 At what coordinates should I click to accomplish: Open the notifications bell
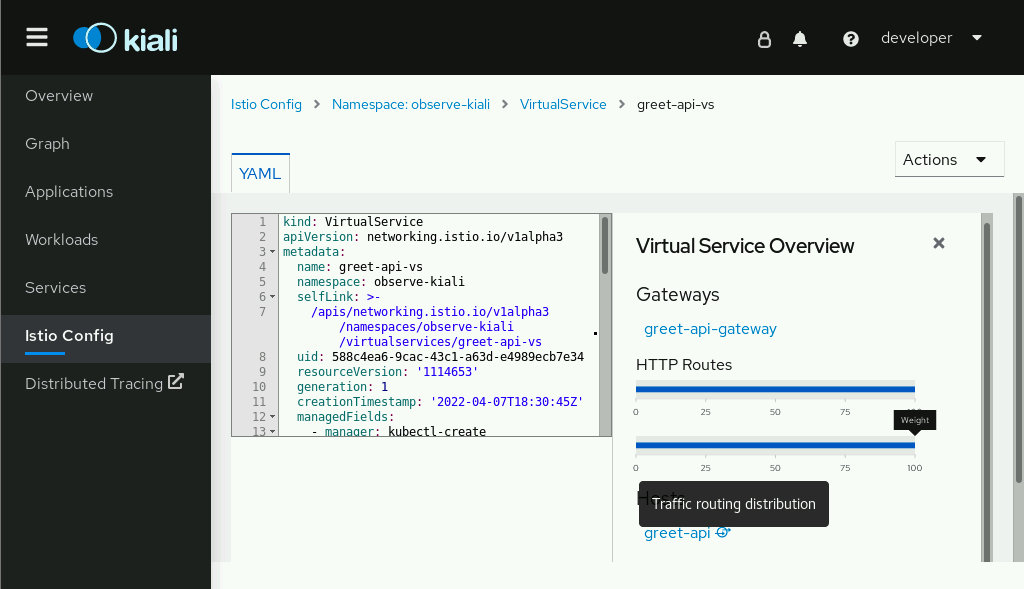coord(801,38)
